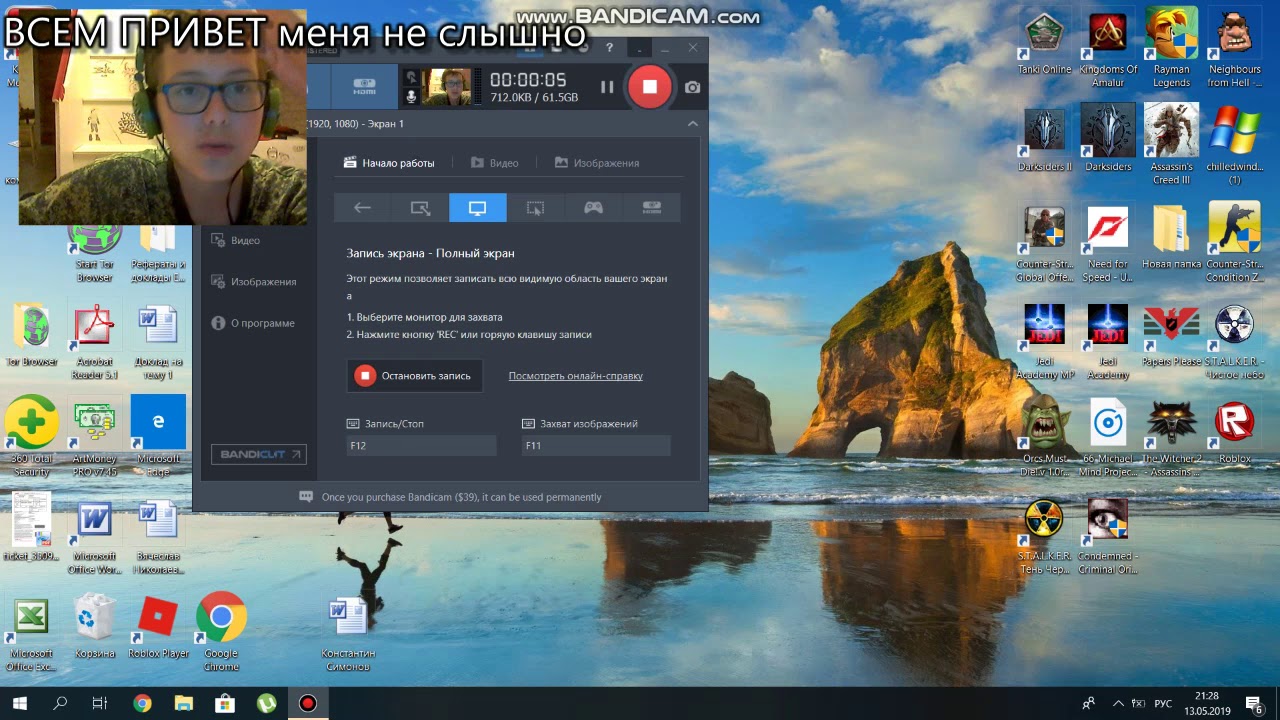
Task: Collapse the Экран 1 panel chevron
Action: 692,124
